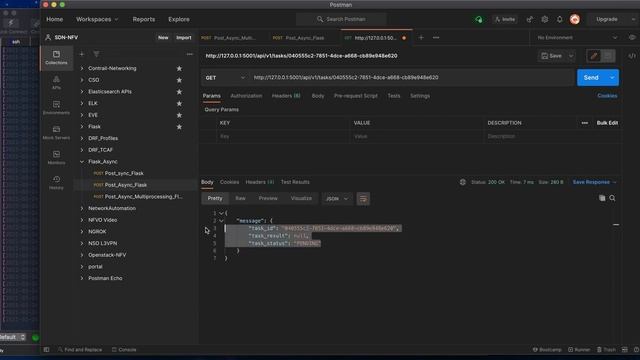Viewport: 640px width, 360px height.
Task: Click the satellite capture requests icon
Action: (x=529, y=19)
